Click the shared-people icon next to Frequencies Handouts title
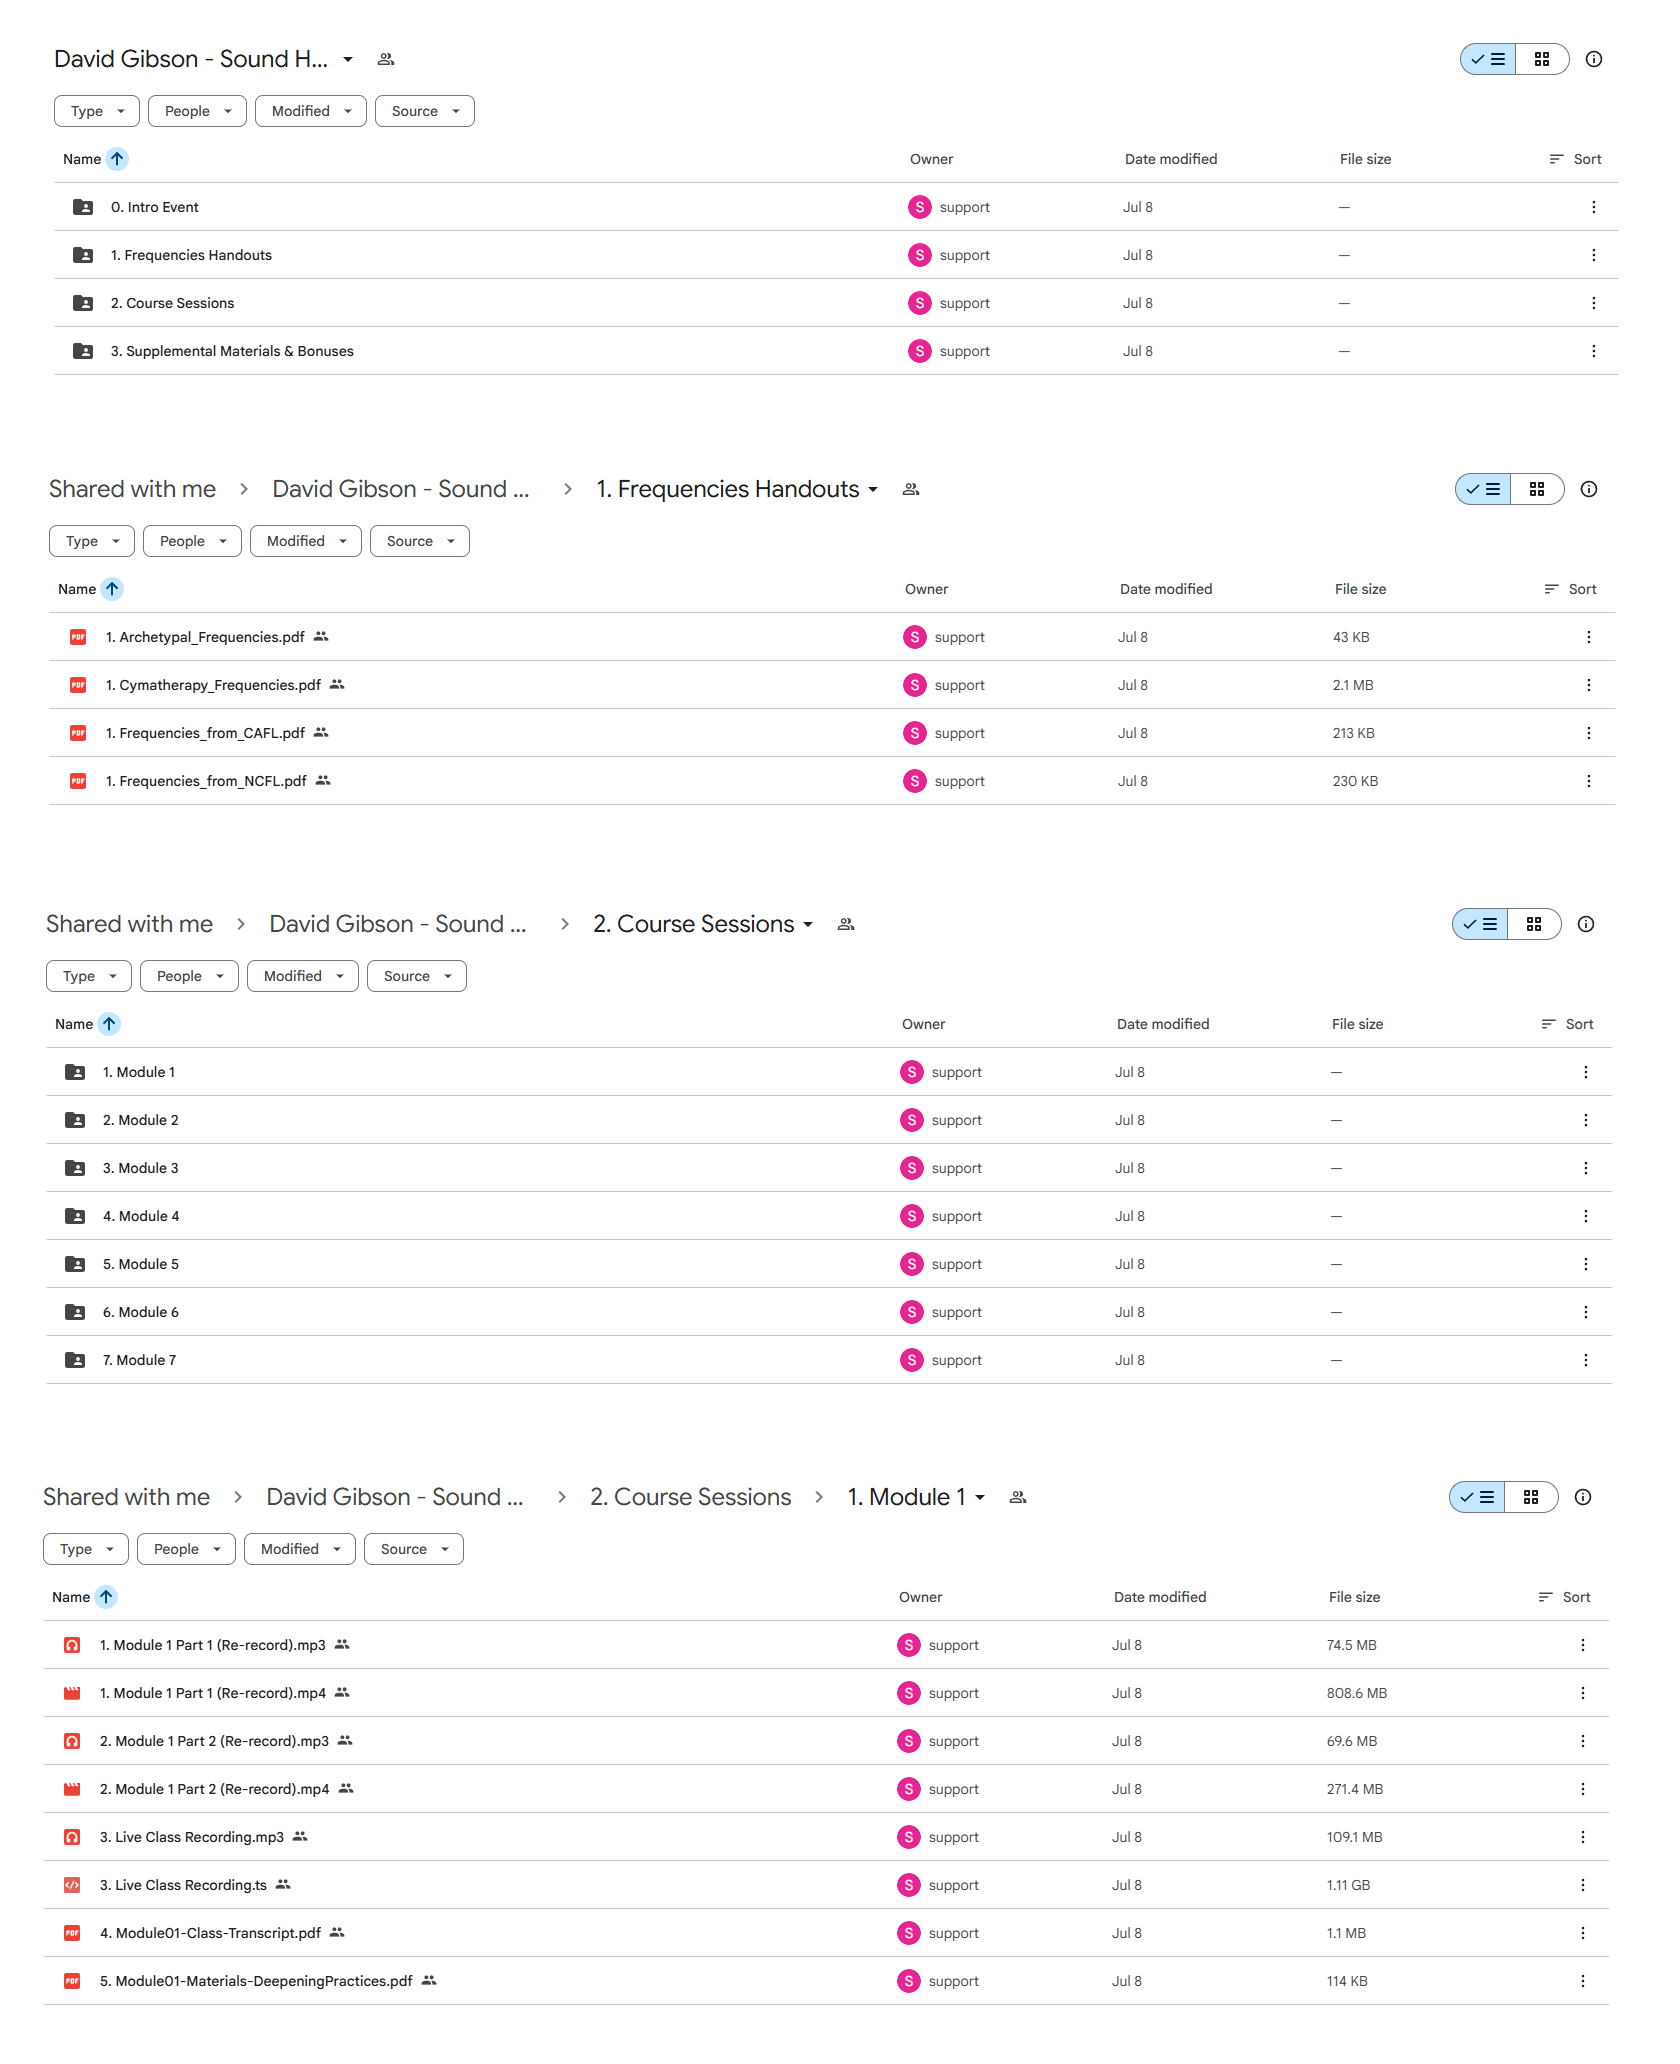Screen dimensions: 1680x2064 pos(910,489)
